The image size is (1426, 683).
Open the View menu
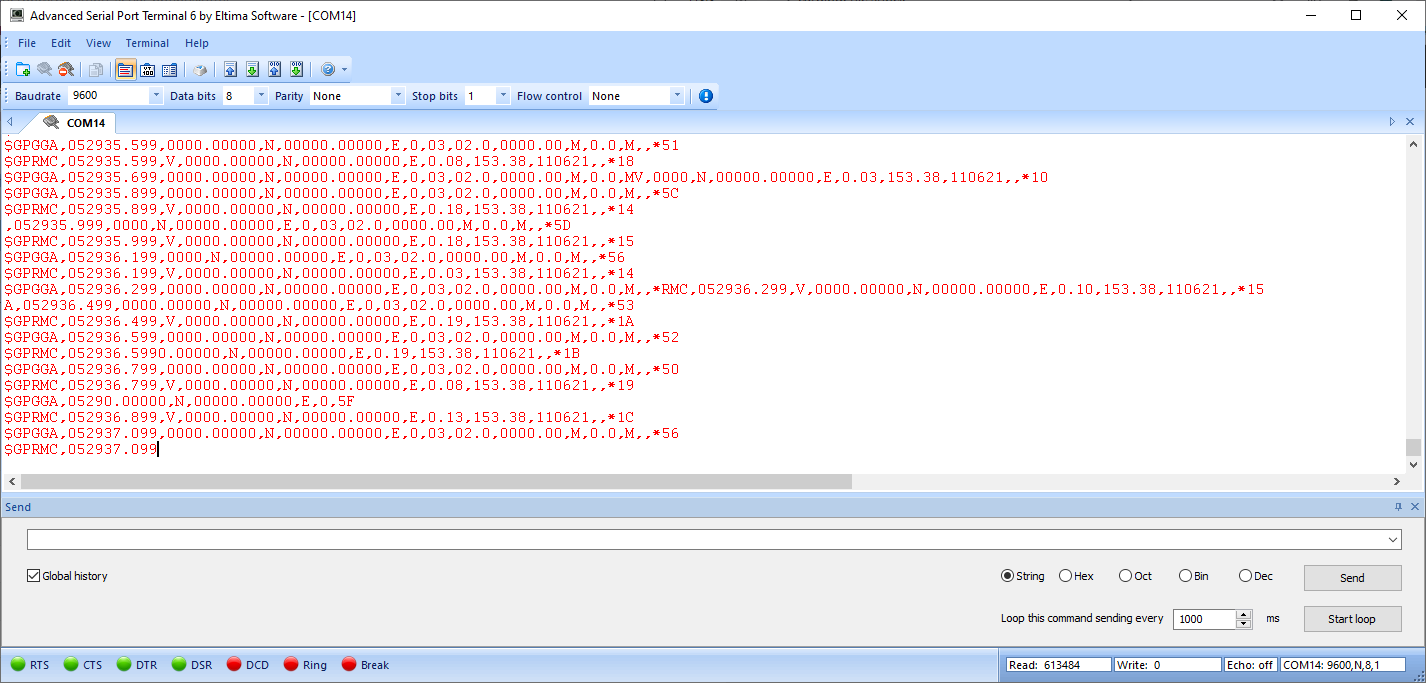99,43
